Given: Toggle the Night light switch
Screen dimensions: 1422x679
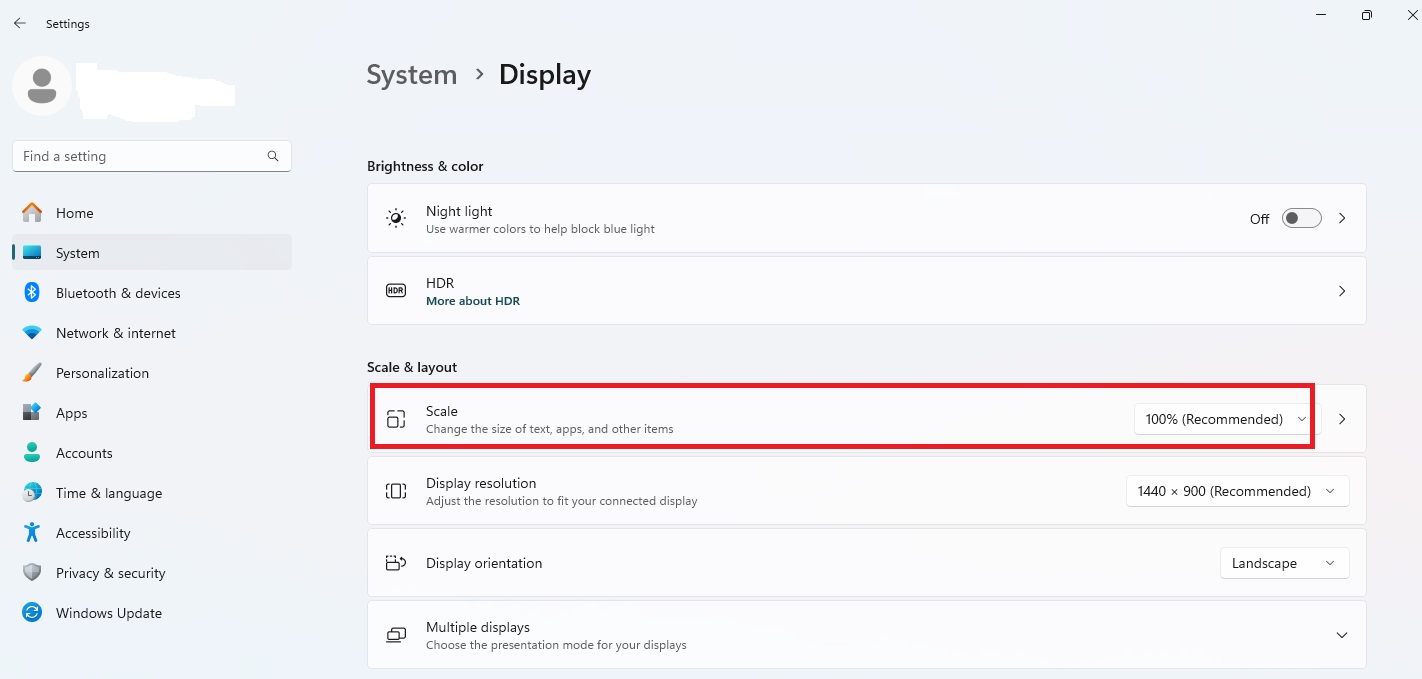Looking at the screenshot, I should (1302, 218).
